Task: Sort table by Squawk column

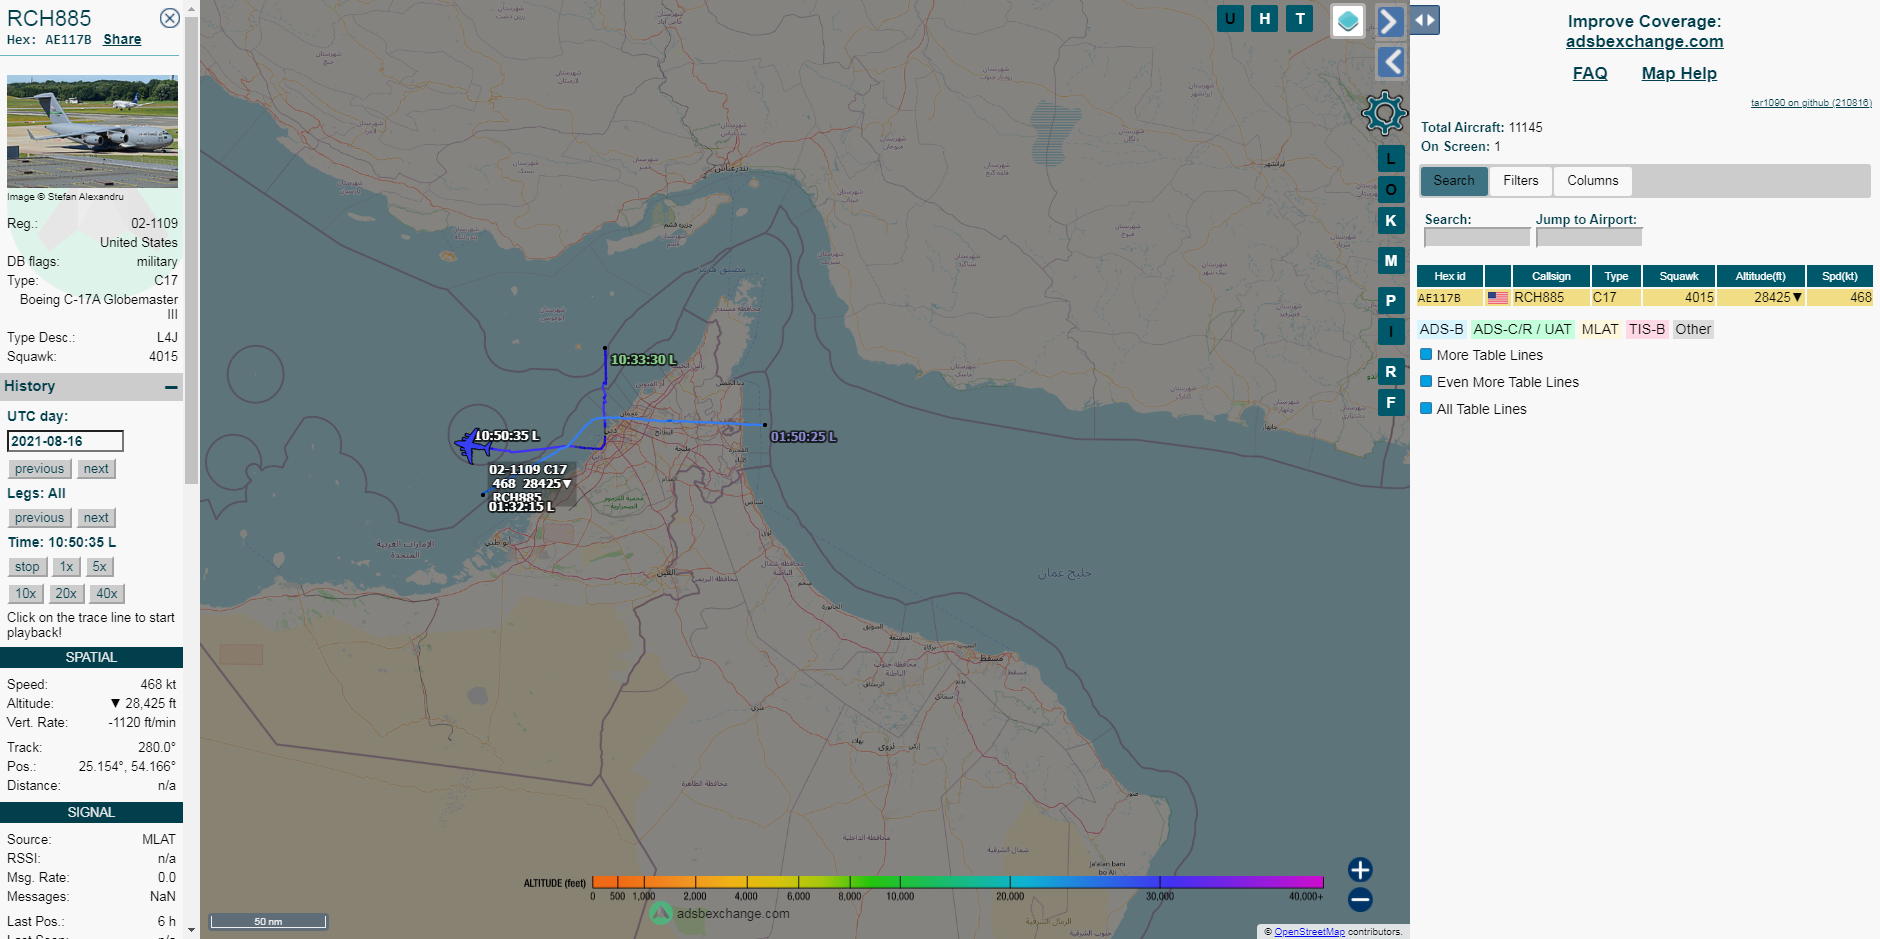Action: tap(1679, 276)
